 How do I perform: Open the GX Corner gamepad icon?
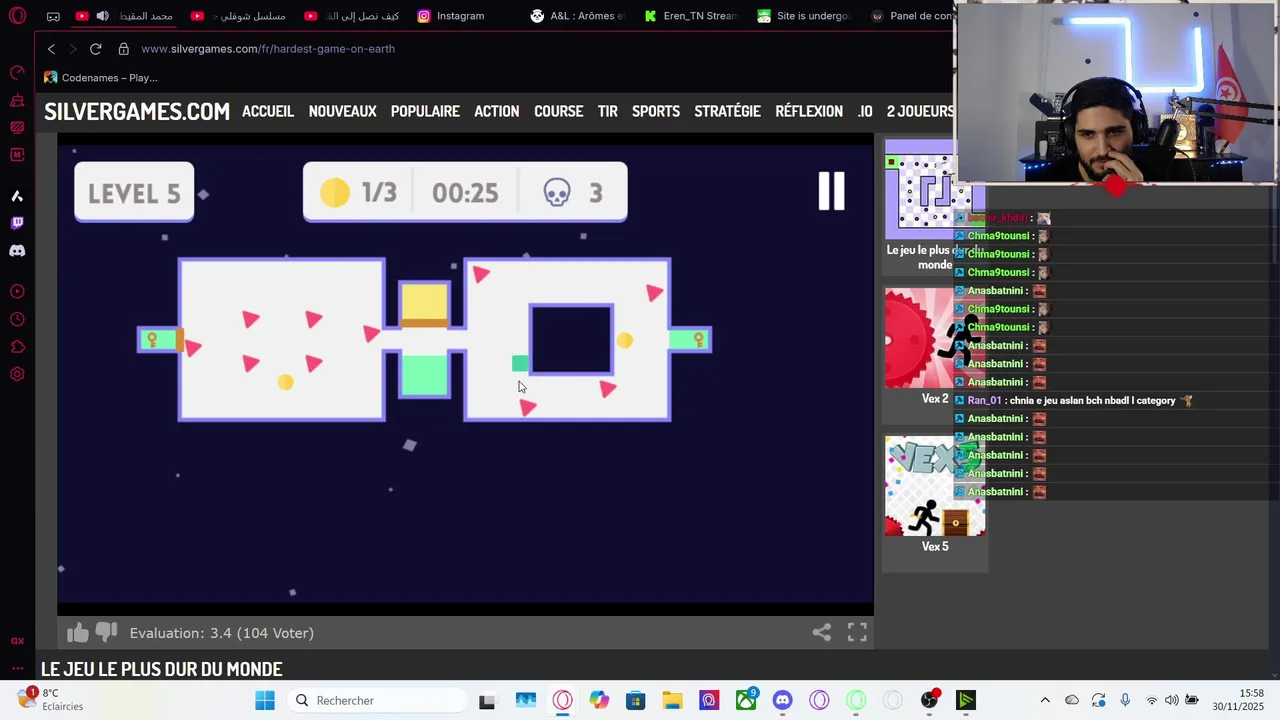click(x=53, y=16)
